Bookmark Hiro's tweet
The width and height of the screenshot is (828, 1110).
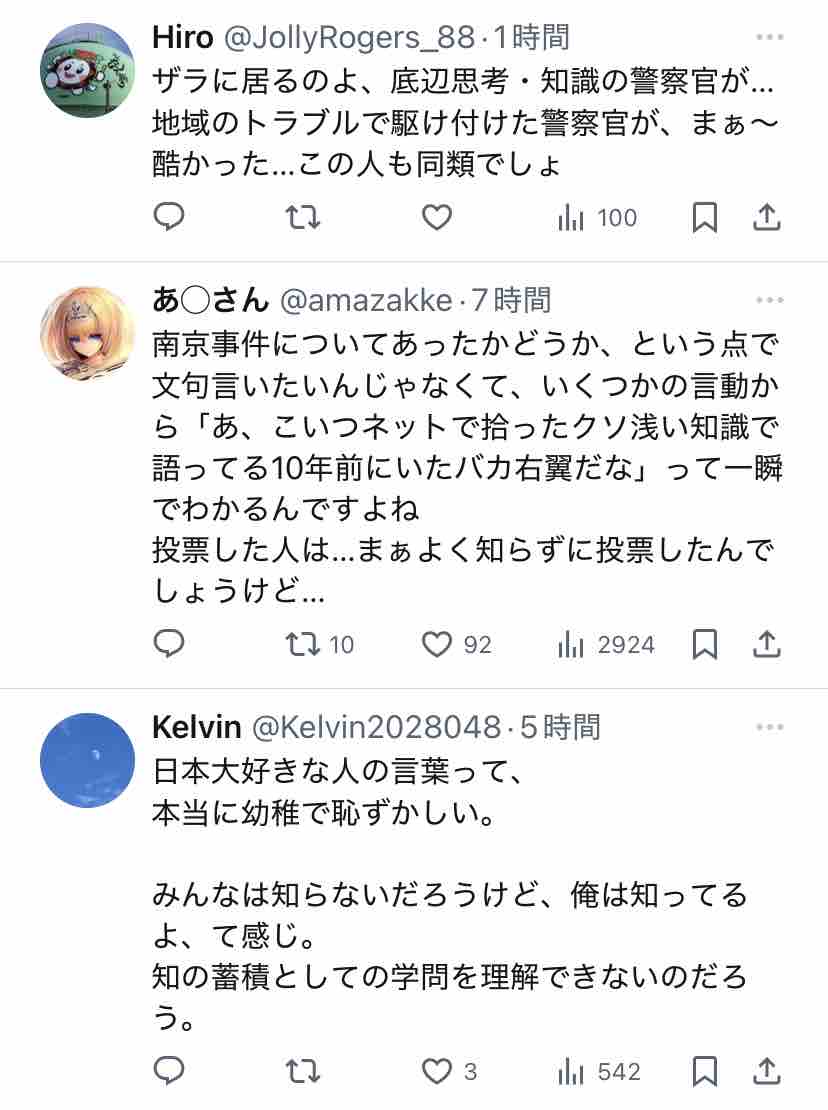pyautogui.click(x=704, y=217)
